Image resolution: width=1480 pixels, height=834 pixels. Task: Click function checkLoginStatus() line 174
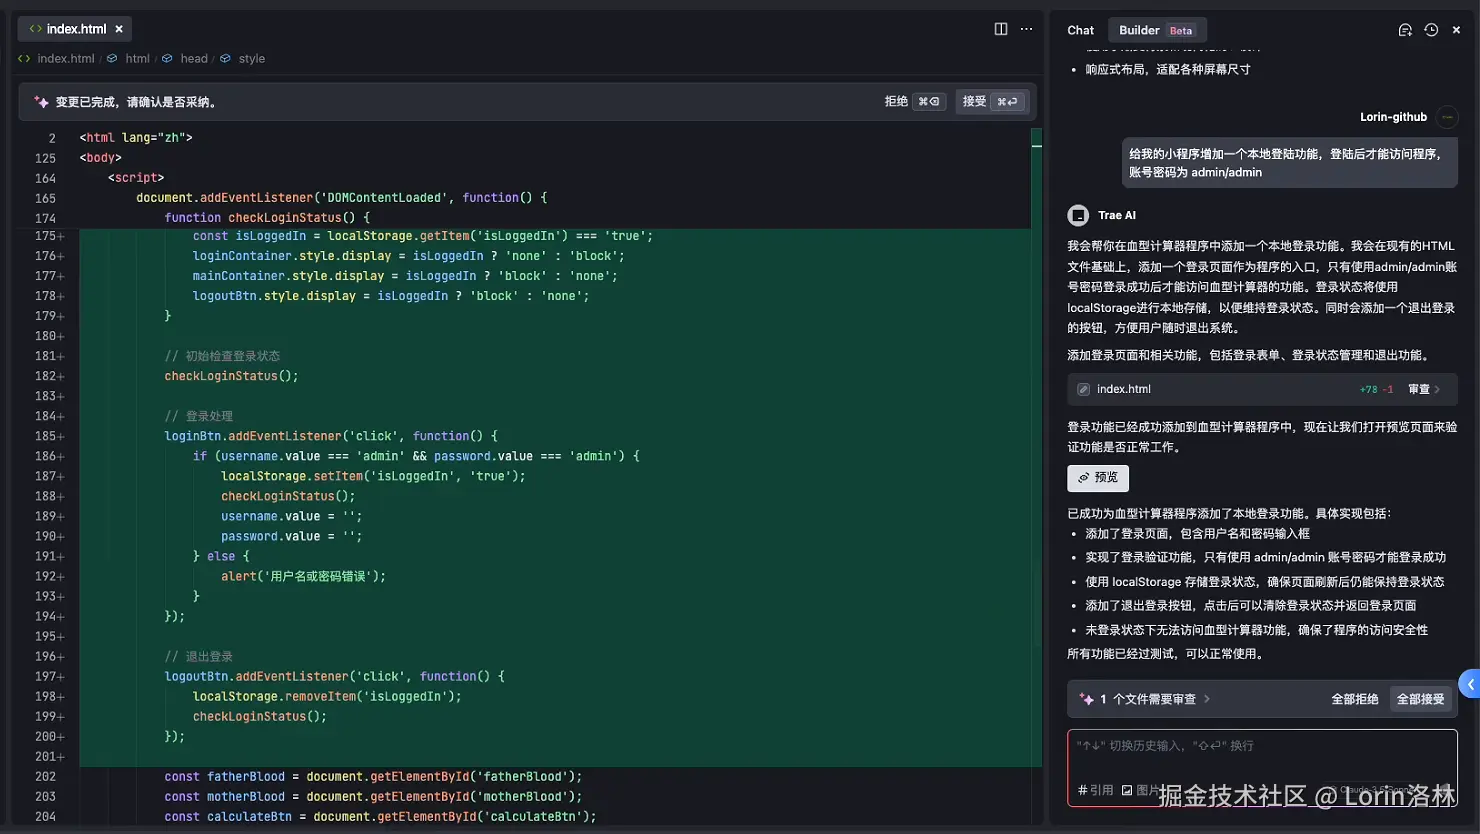(x=267, y=218)
